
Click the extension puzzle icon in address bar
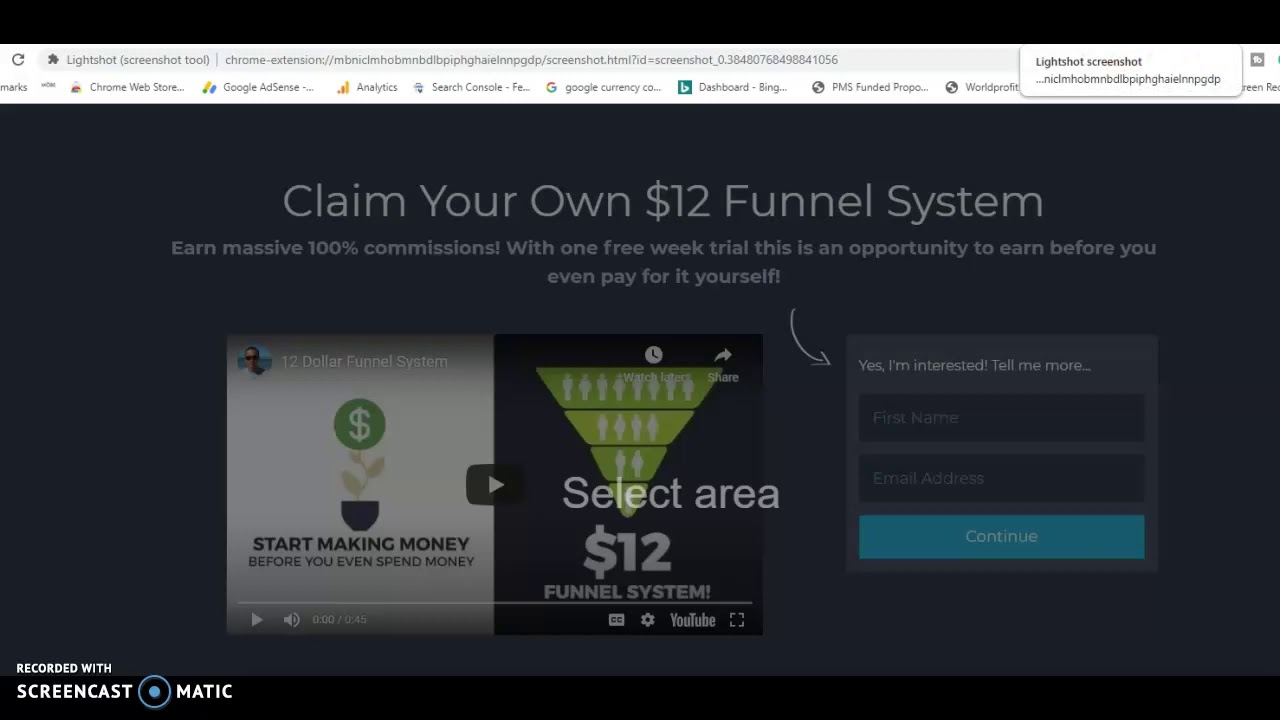point(53,60)
